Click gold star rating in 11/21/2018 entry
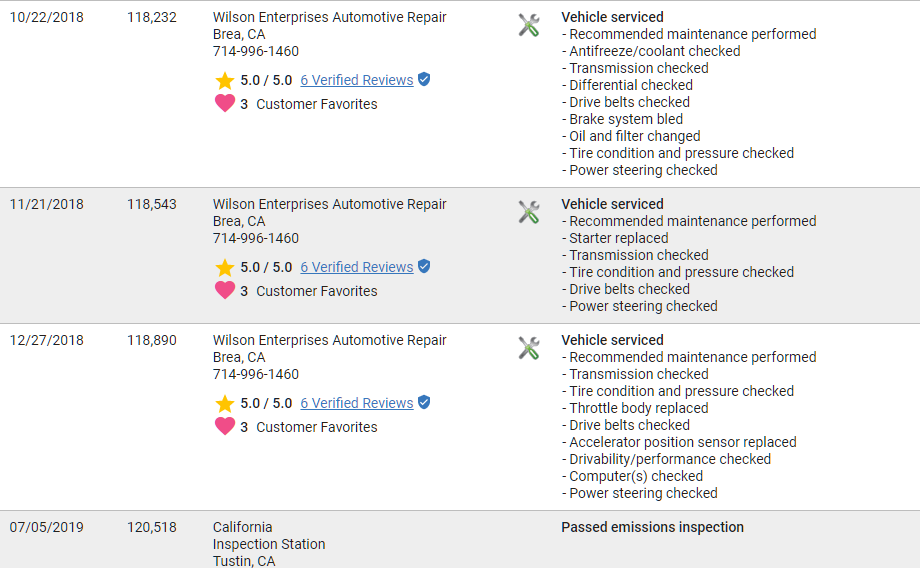Image resolution: width=920 pixels, height=568 pixels. 225,267
